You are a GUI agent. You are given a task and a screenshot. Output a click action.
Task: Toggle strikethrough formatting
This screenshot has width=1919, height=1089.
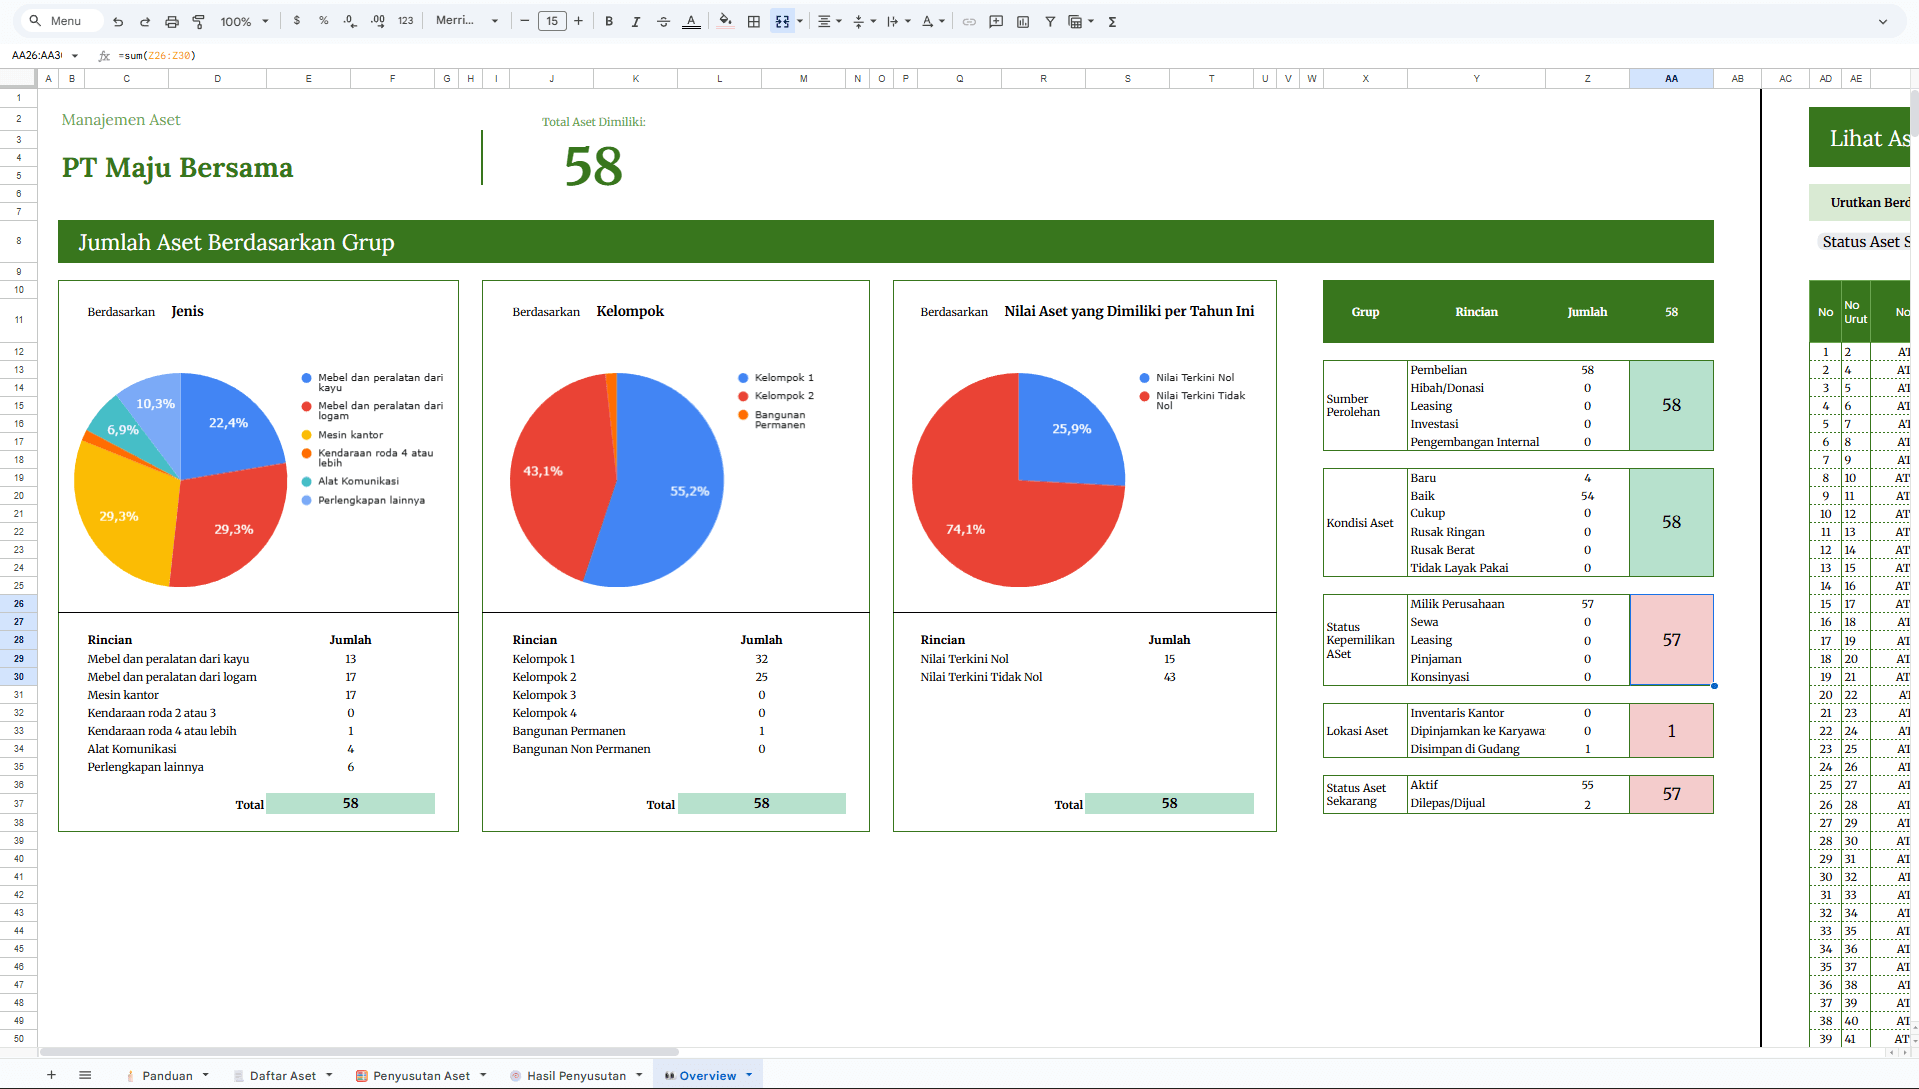click(x=663, y=21)
